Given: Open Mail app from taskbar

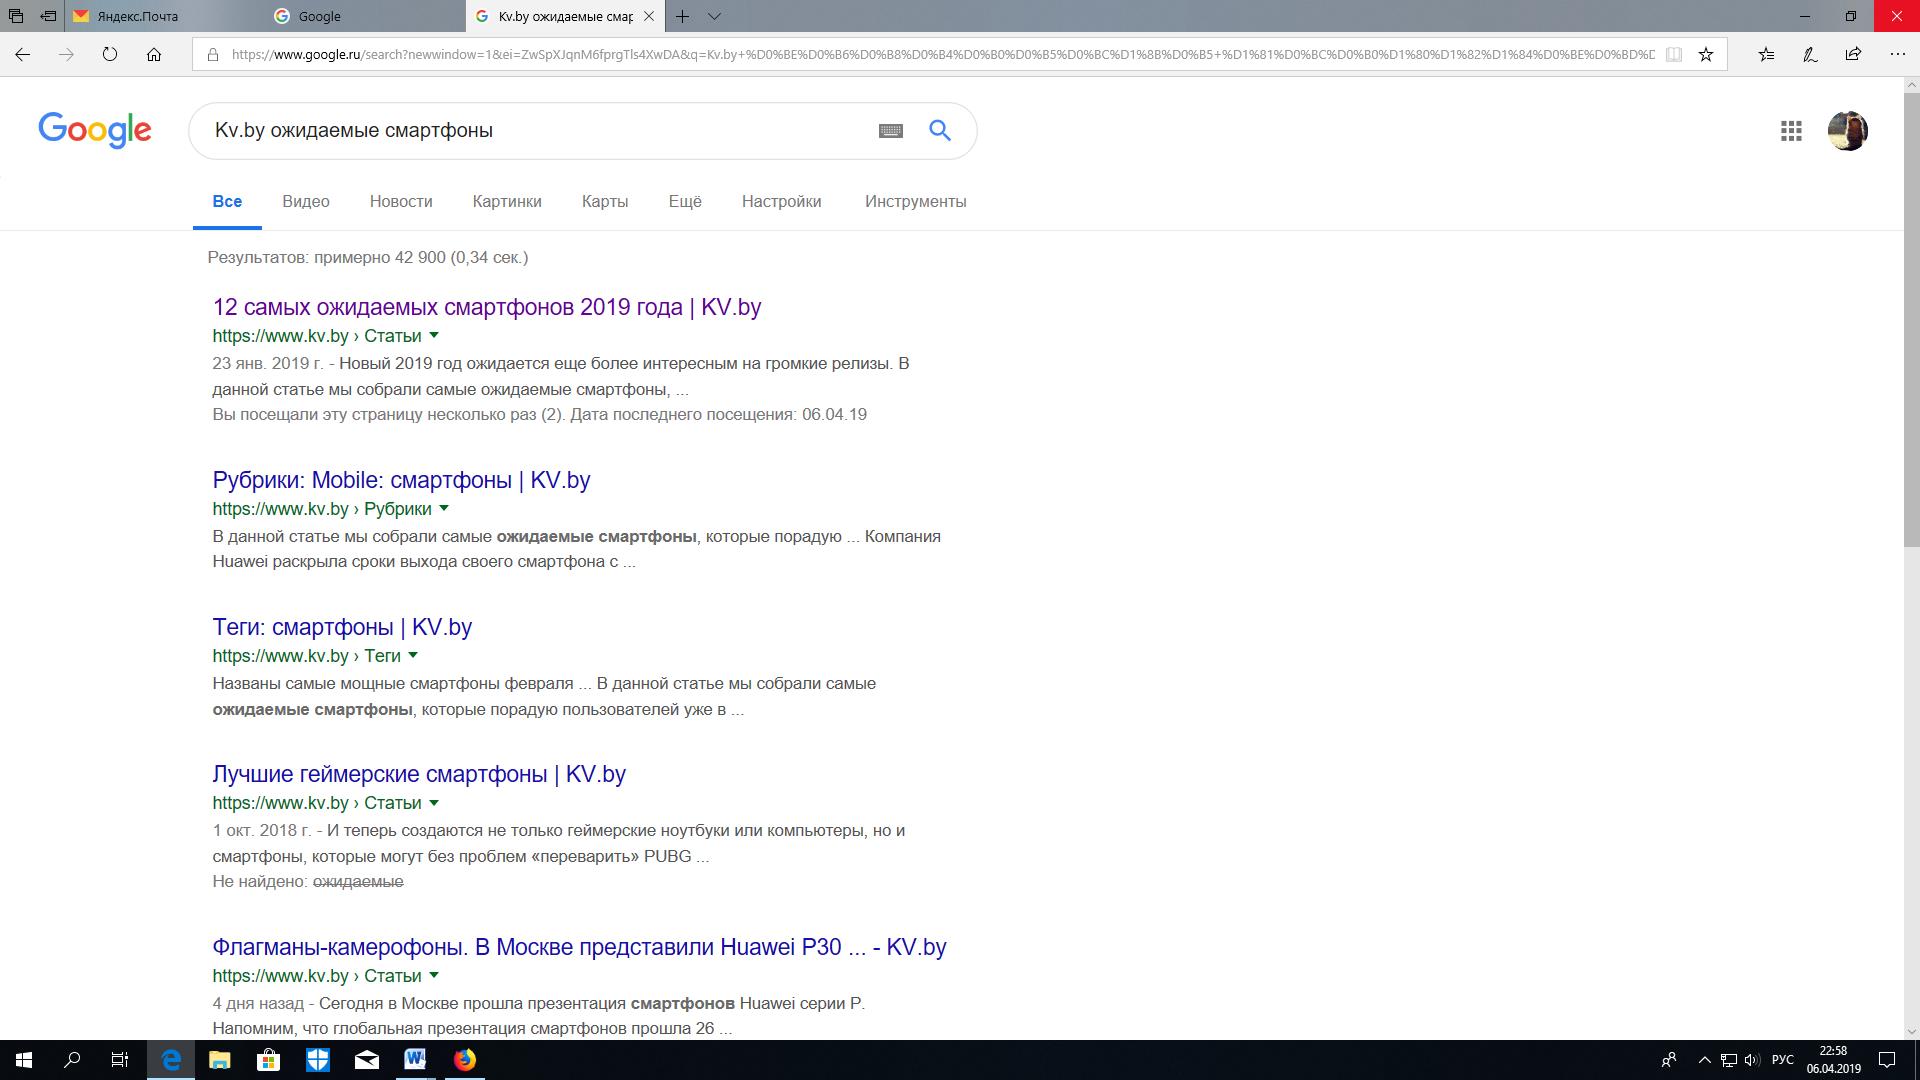Looking at the screenshot, I should (x=367, y=1060).
